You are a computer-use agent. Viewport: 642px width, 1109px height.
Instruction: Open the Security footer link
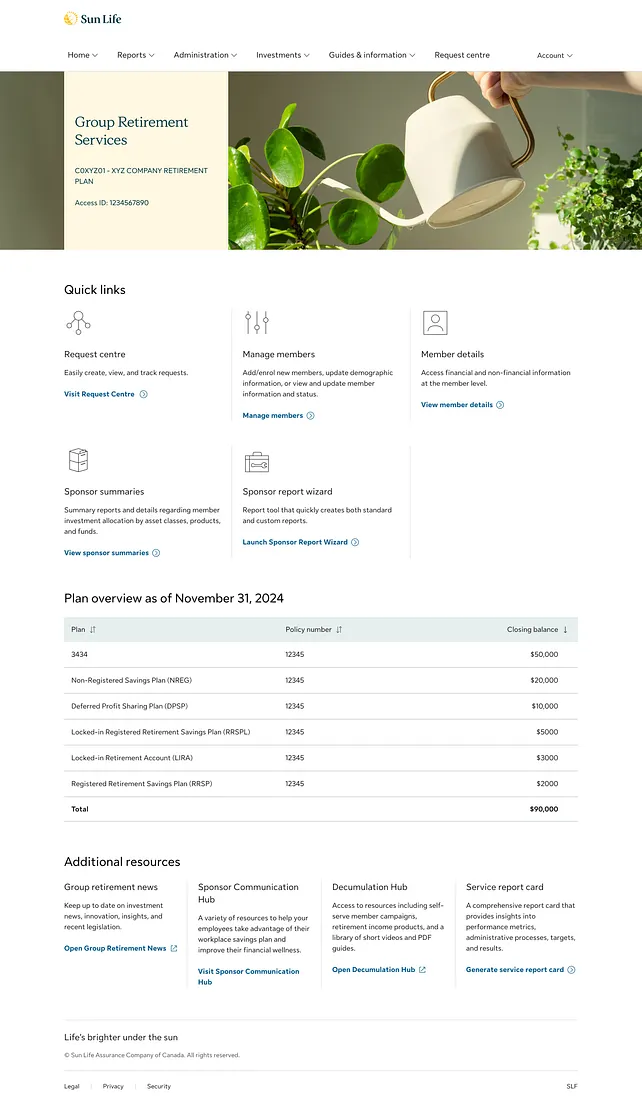click(x=159, y=1086)
